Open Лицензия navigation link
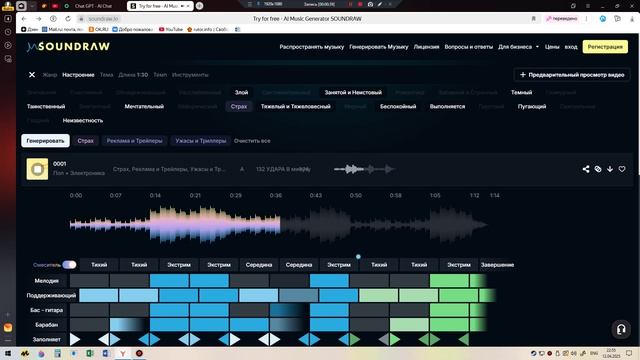 (426, 47)
